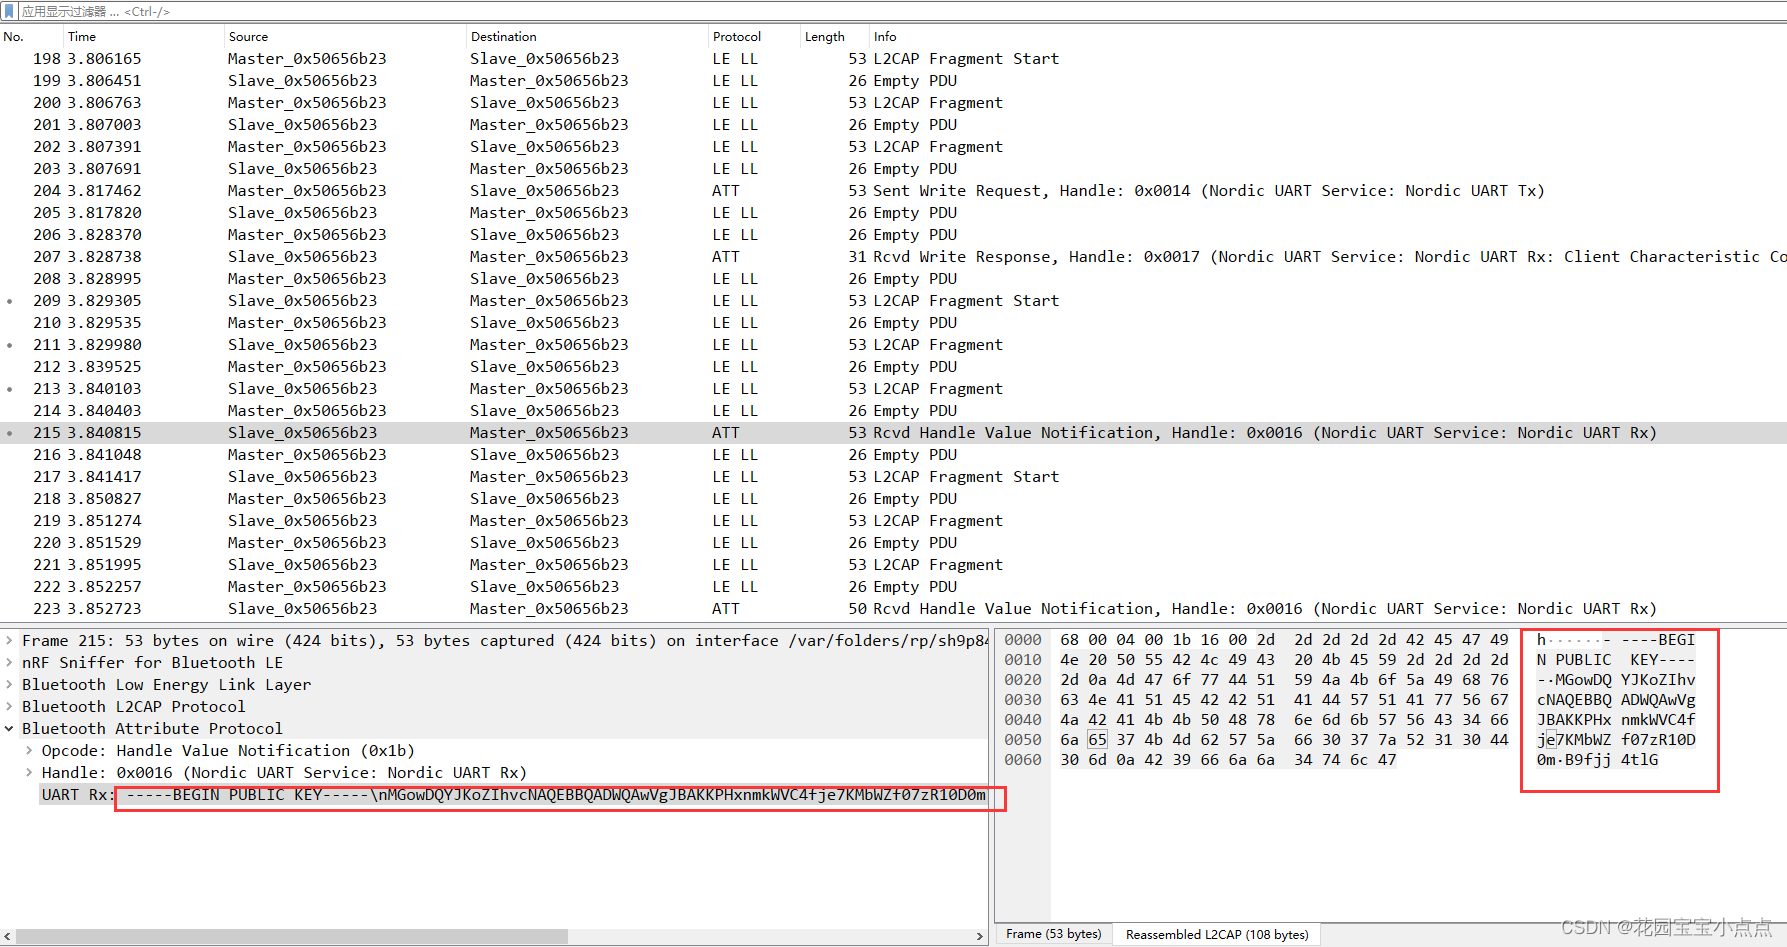Image resolution: width=1787 pixels, height=947 pixels.
Task: Click the display filter bookmark icon
Action: (x=9, y=11)
